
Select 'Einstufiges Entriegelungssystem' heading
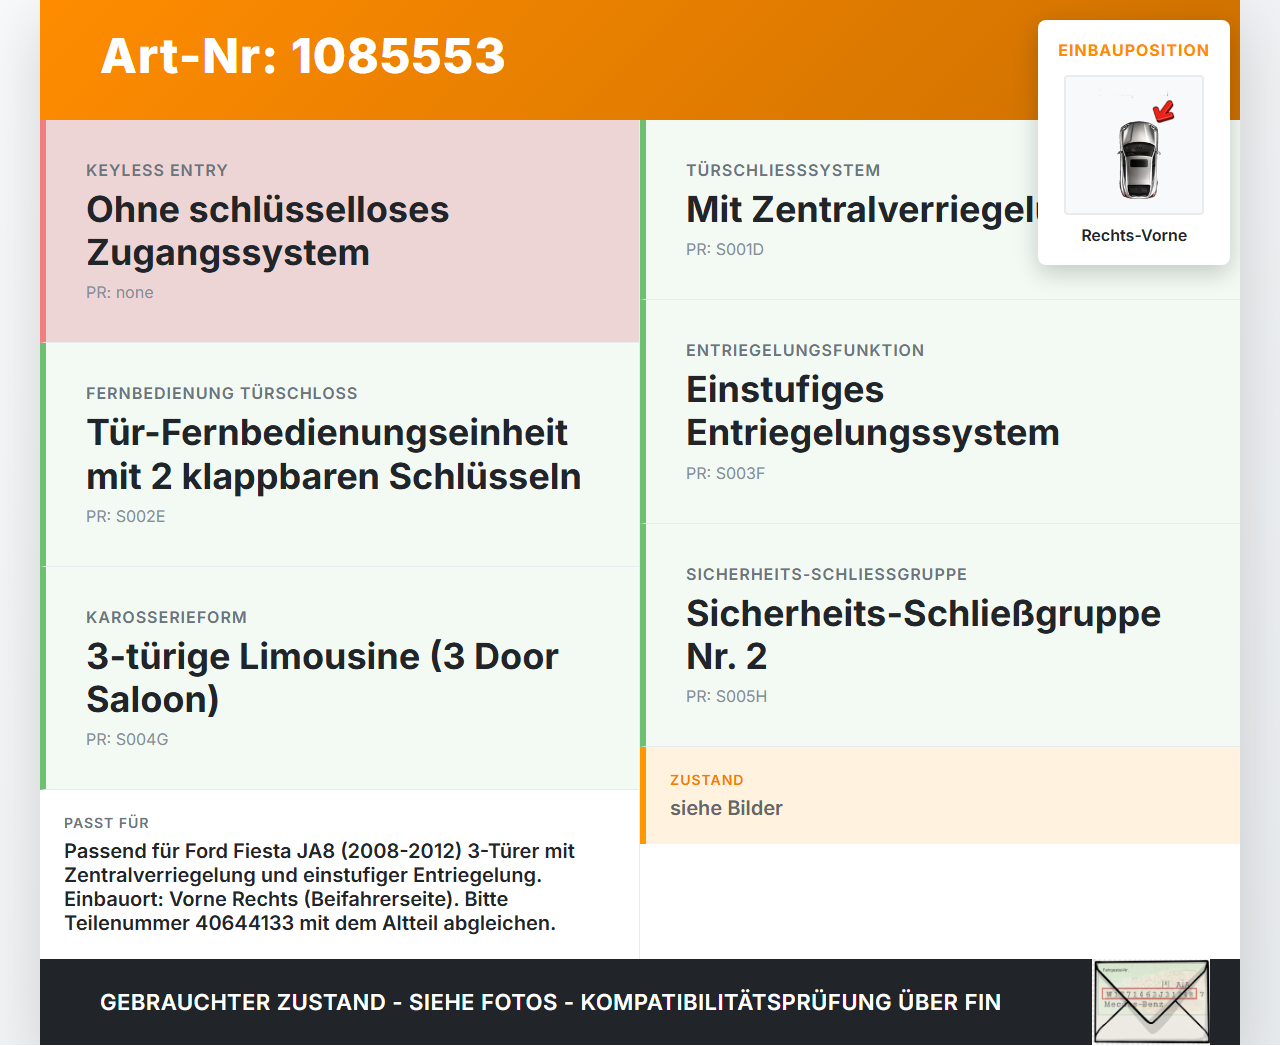pos(873,411)
